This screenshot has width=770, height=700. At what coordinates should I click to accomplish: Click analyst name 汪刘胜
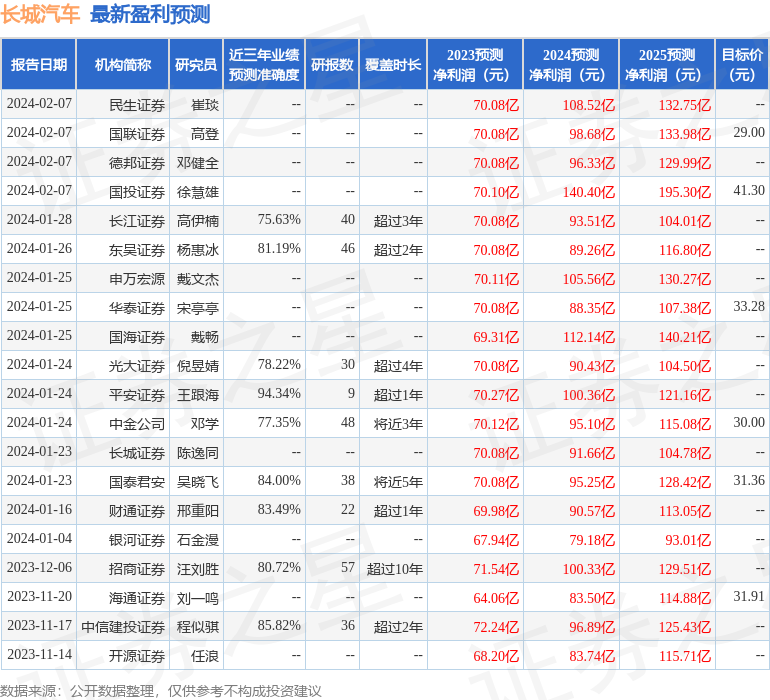198,569
